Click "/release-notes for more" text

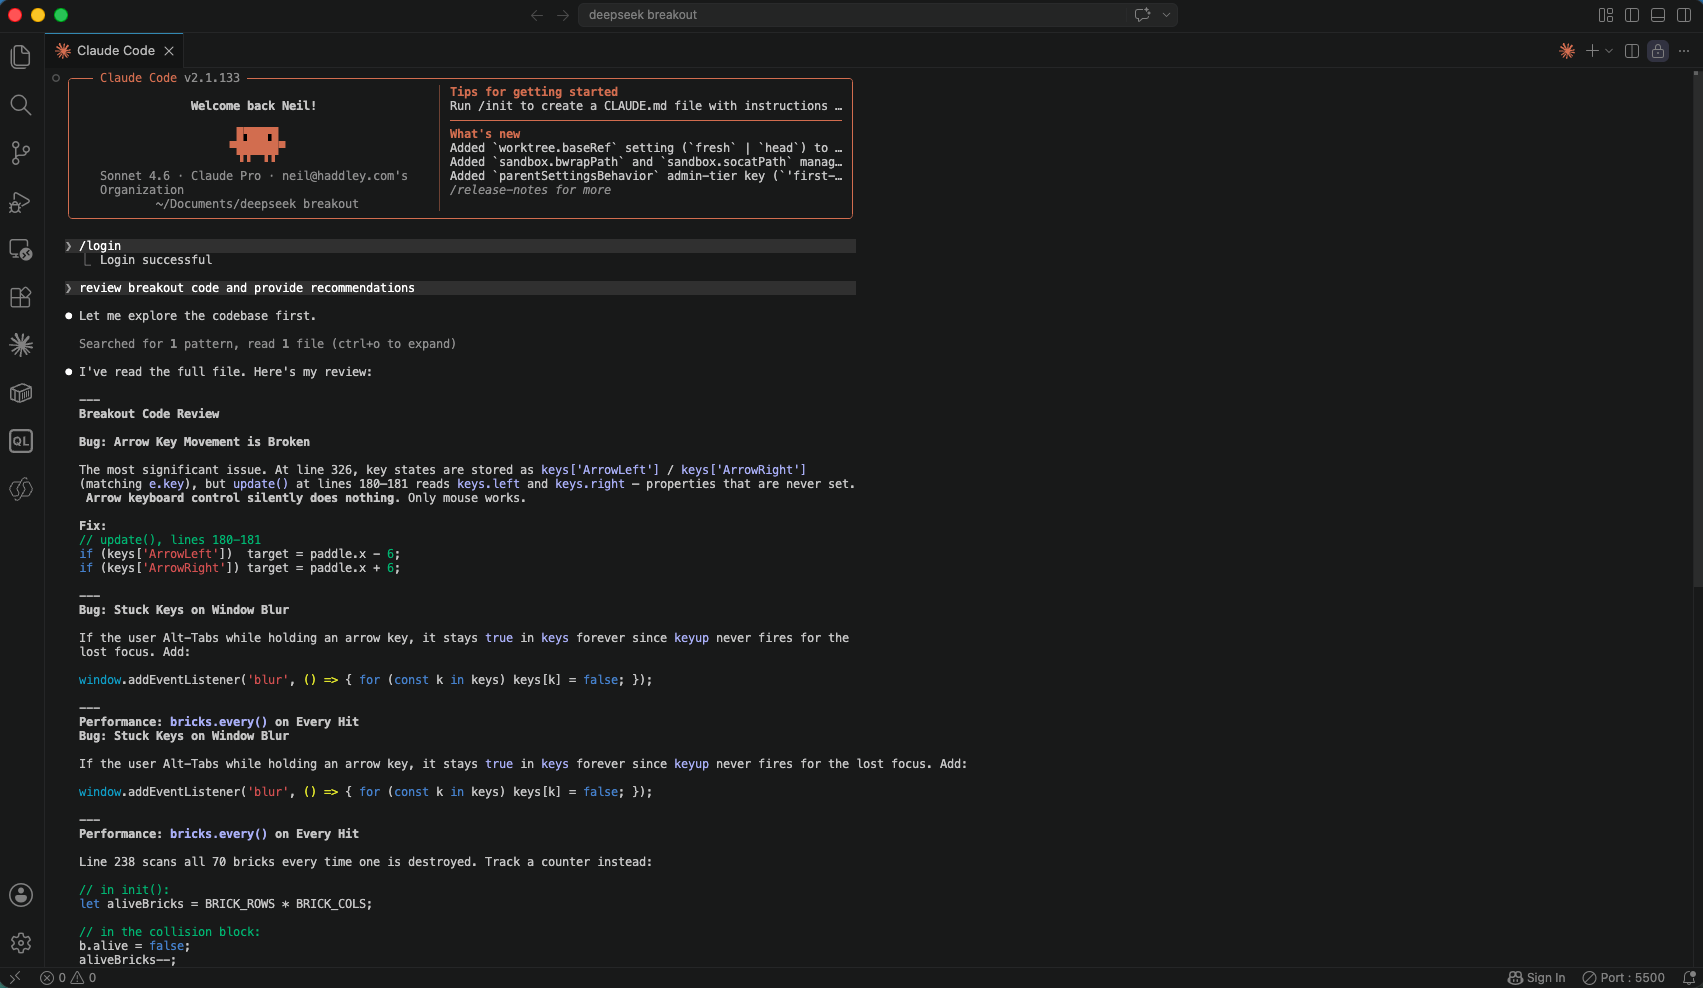(x=530, y=190)
